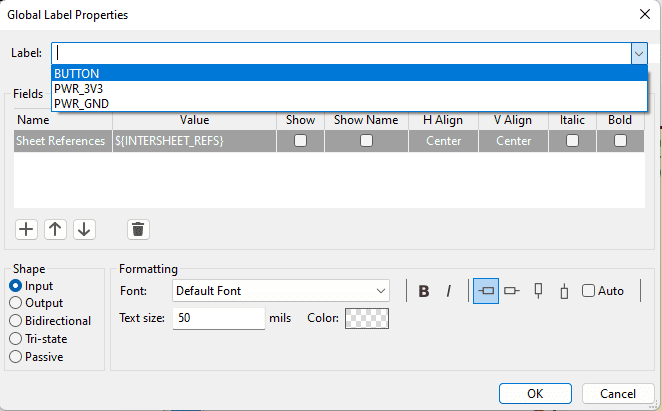The image size is (662, 411).
Task: Open the Default Font dropdown
Action: (281, 291)
